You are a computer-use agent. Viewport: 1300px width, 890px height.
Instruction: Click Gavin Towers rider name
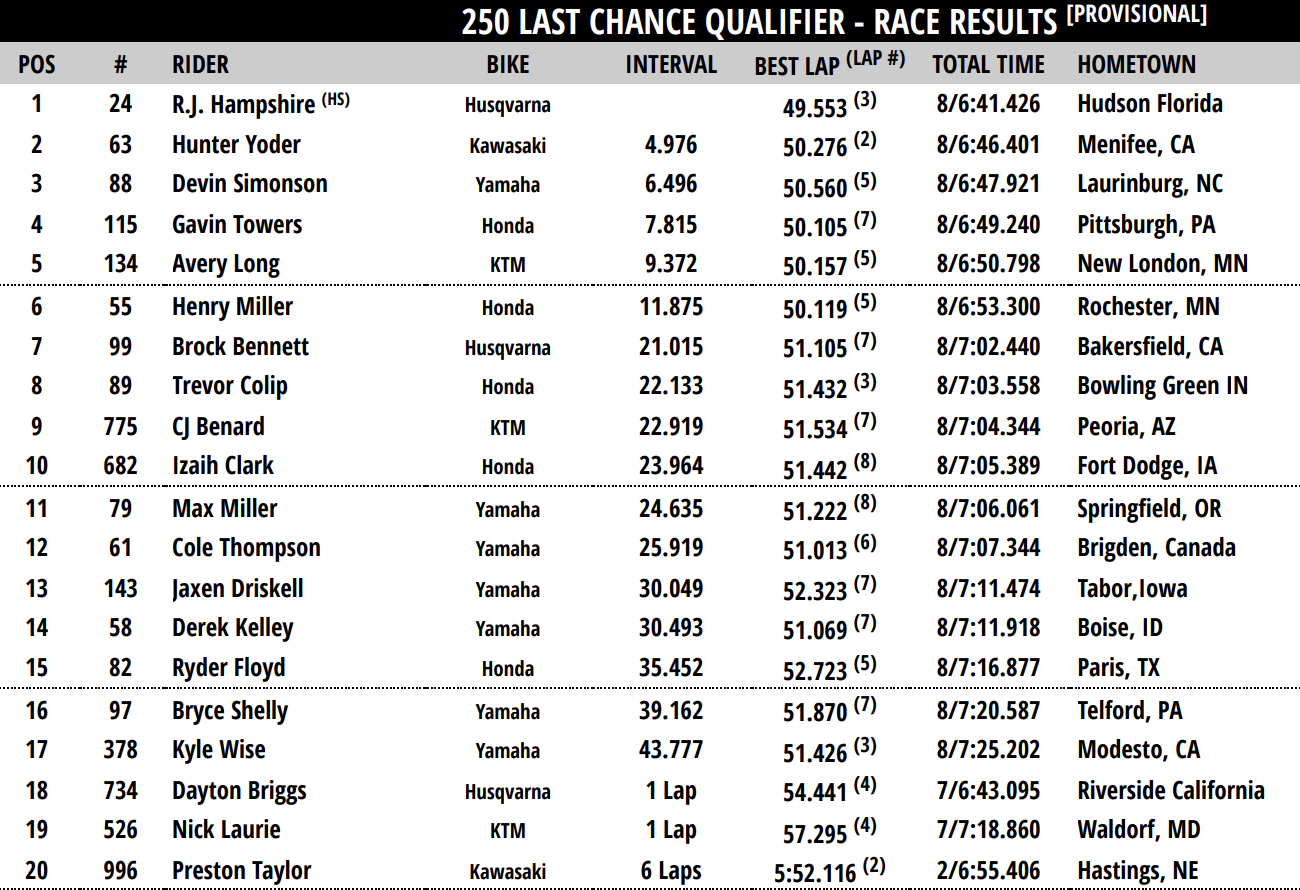click(x=237, y=225)
